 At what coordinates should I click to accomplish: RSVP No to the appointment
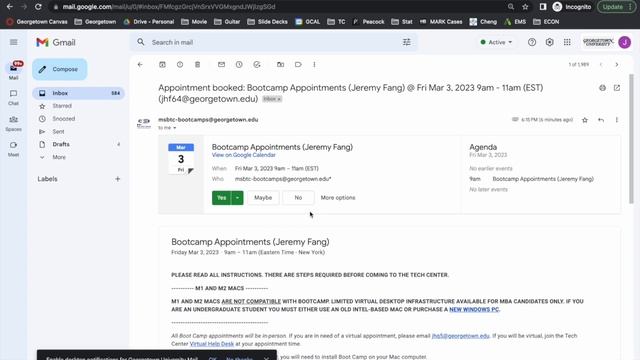(298, 198)
